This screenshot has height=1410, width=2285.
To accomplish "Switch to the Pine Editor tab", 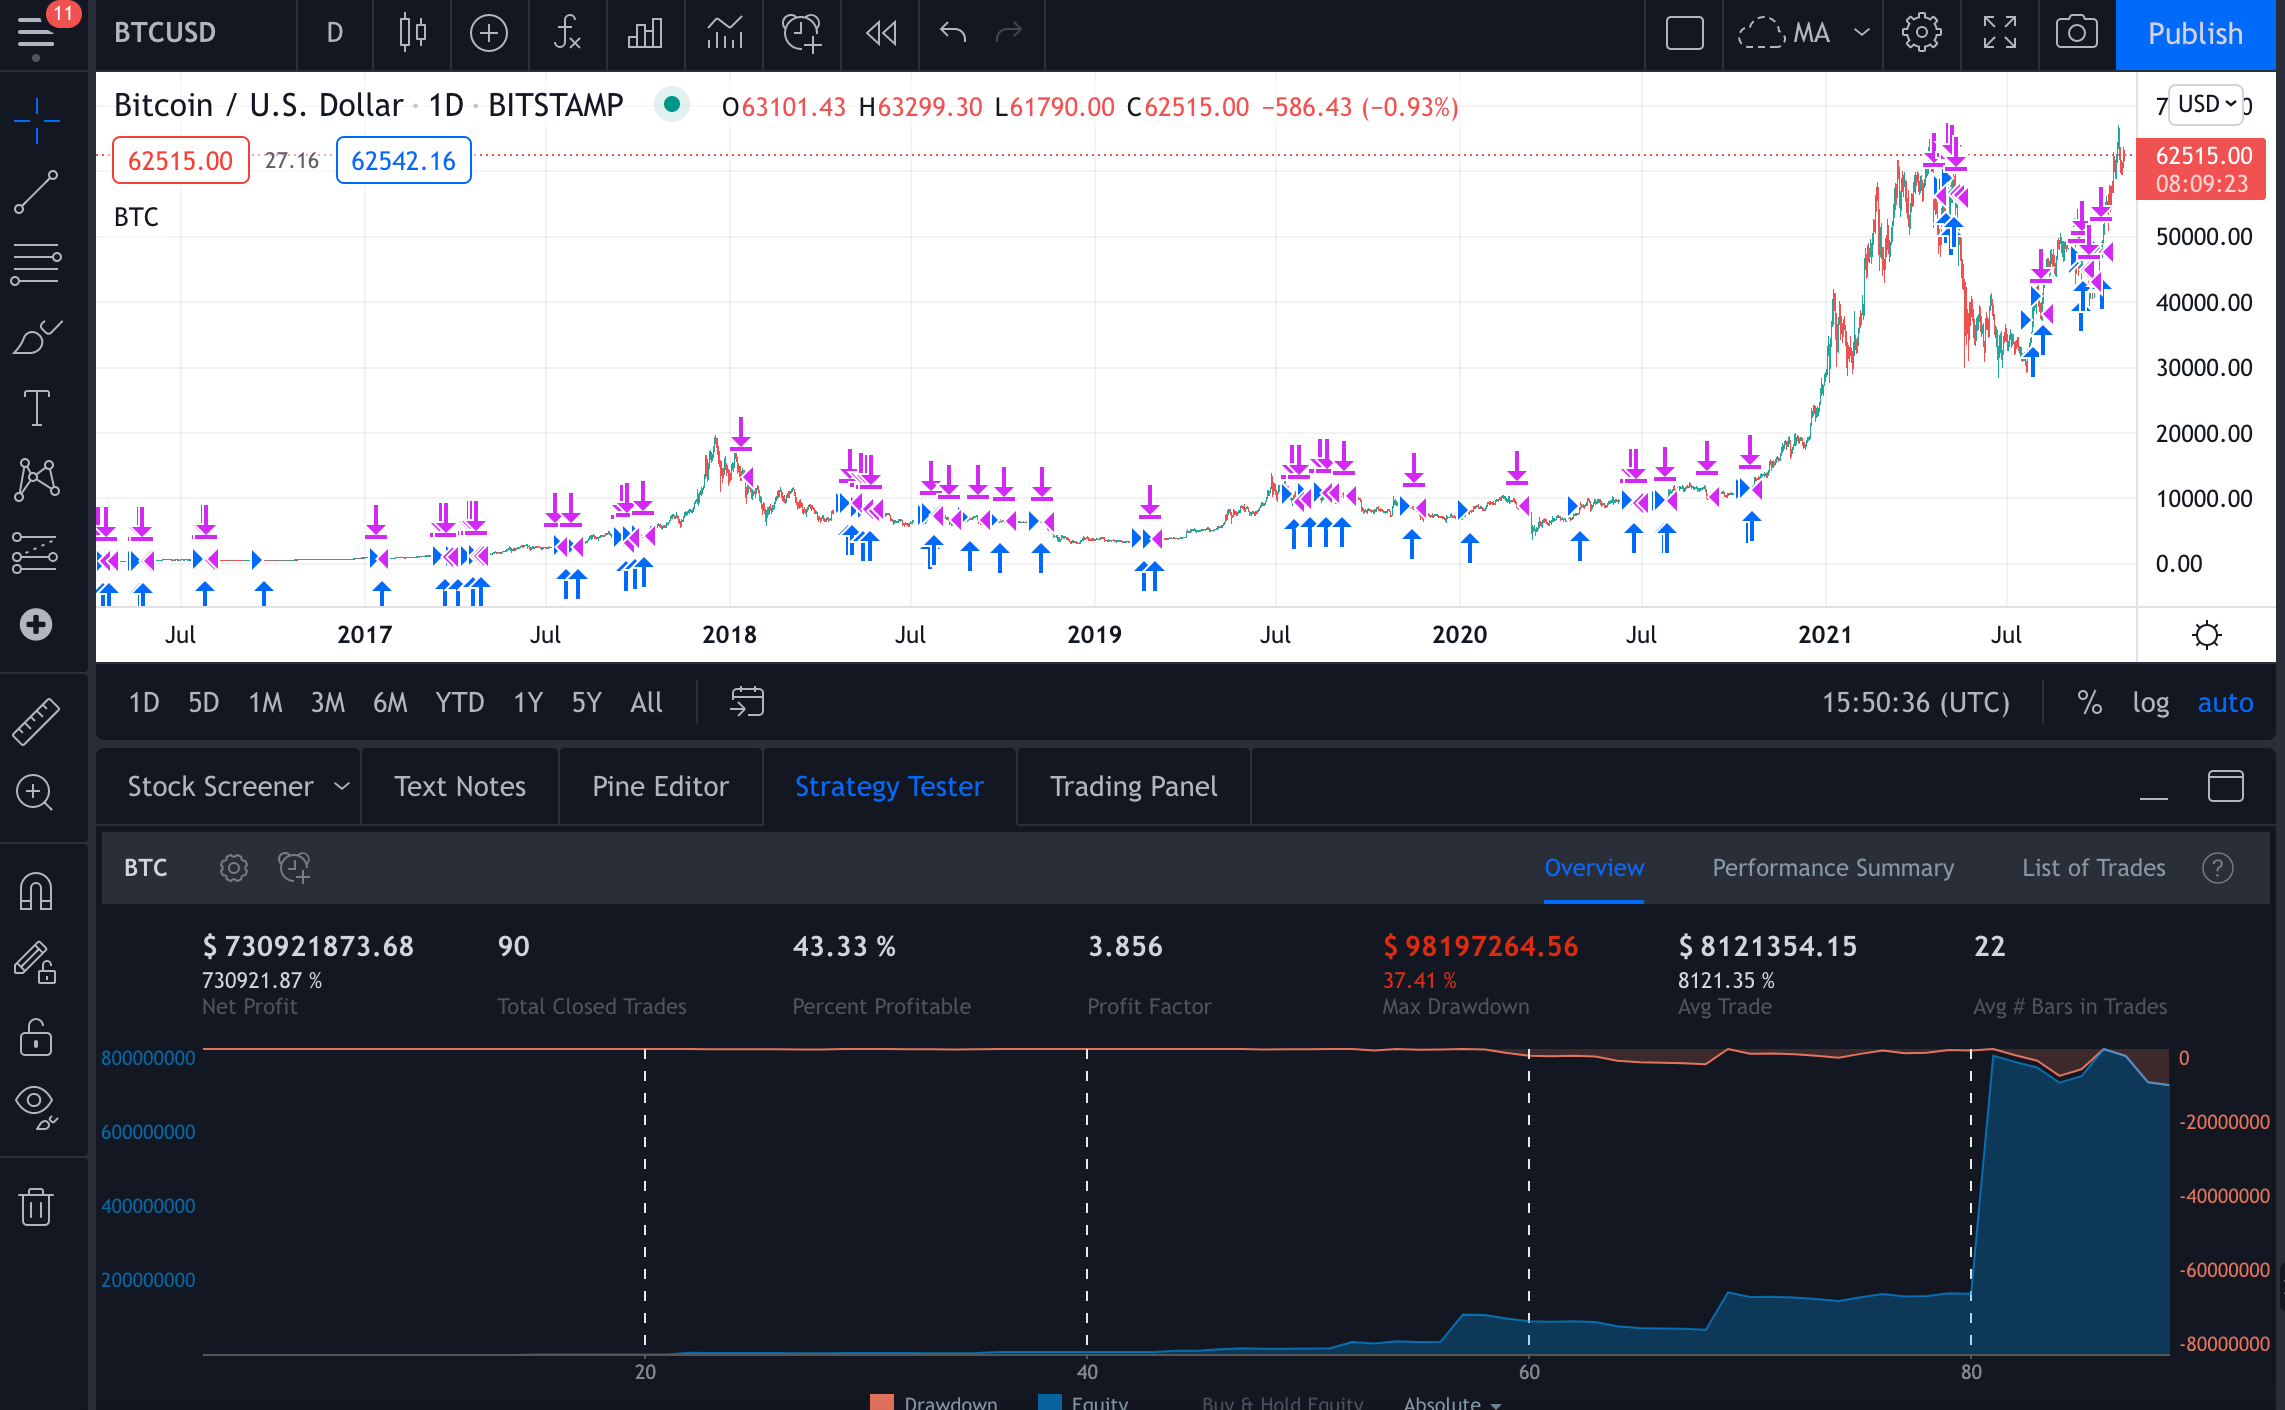I will pos(660,786).
